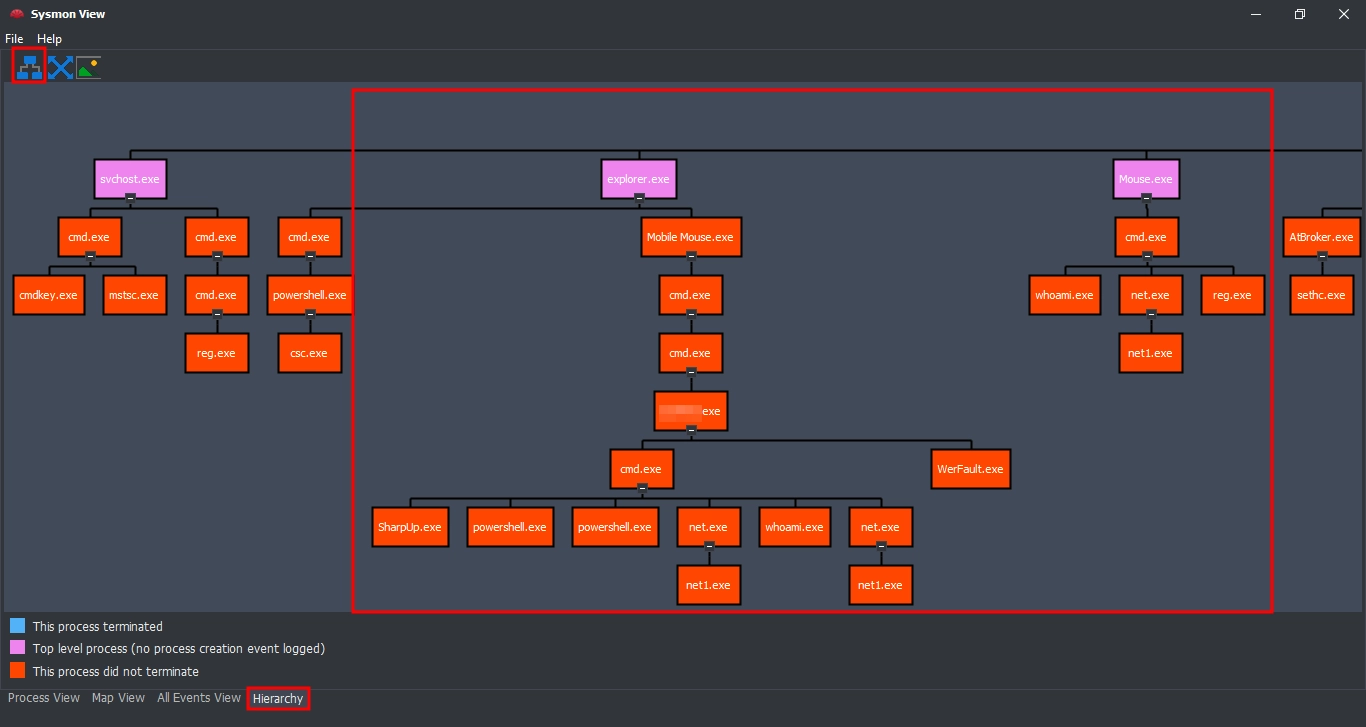This screenshot has width=1366, height=727.
Task: Collapse the svchost.exe node tree
Action: pyautogui.click(x=130, y=198)
